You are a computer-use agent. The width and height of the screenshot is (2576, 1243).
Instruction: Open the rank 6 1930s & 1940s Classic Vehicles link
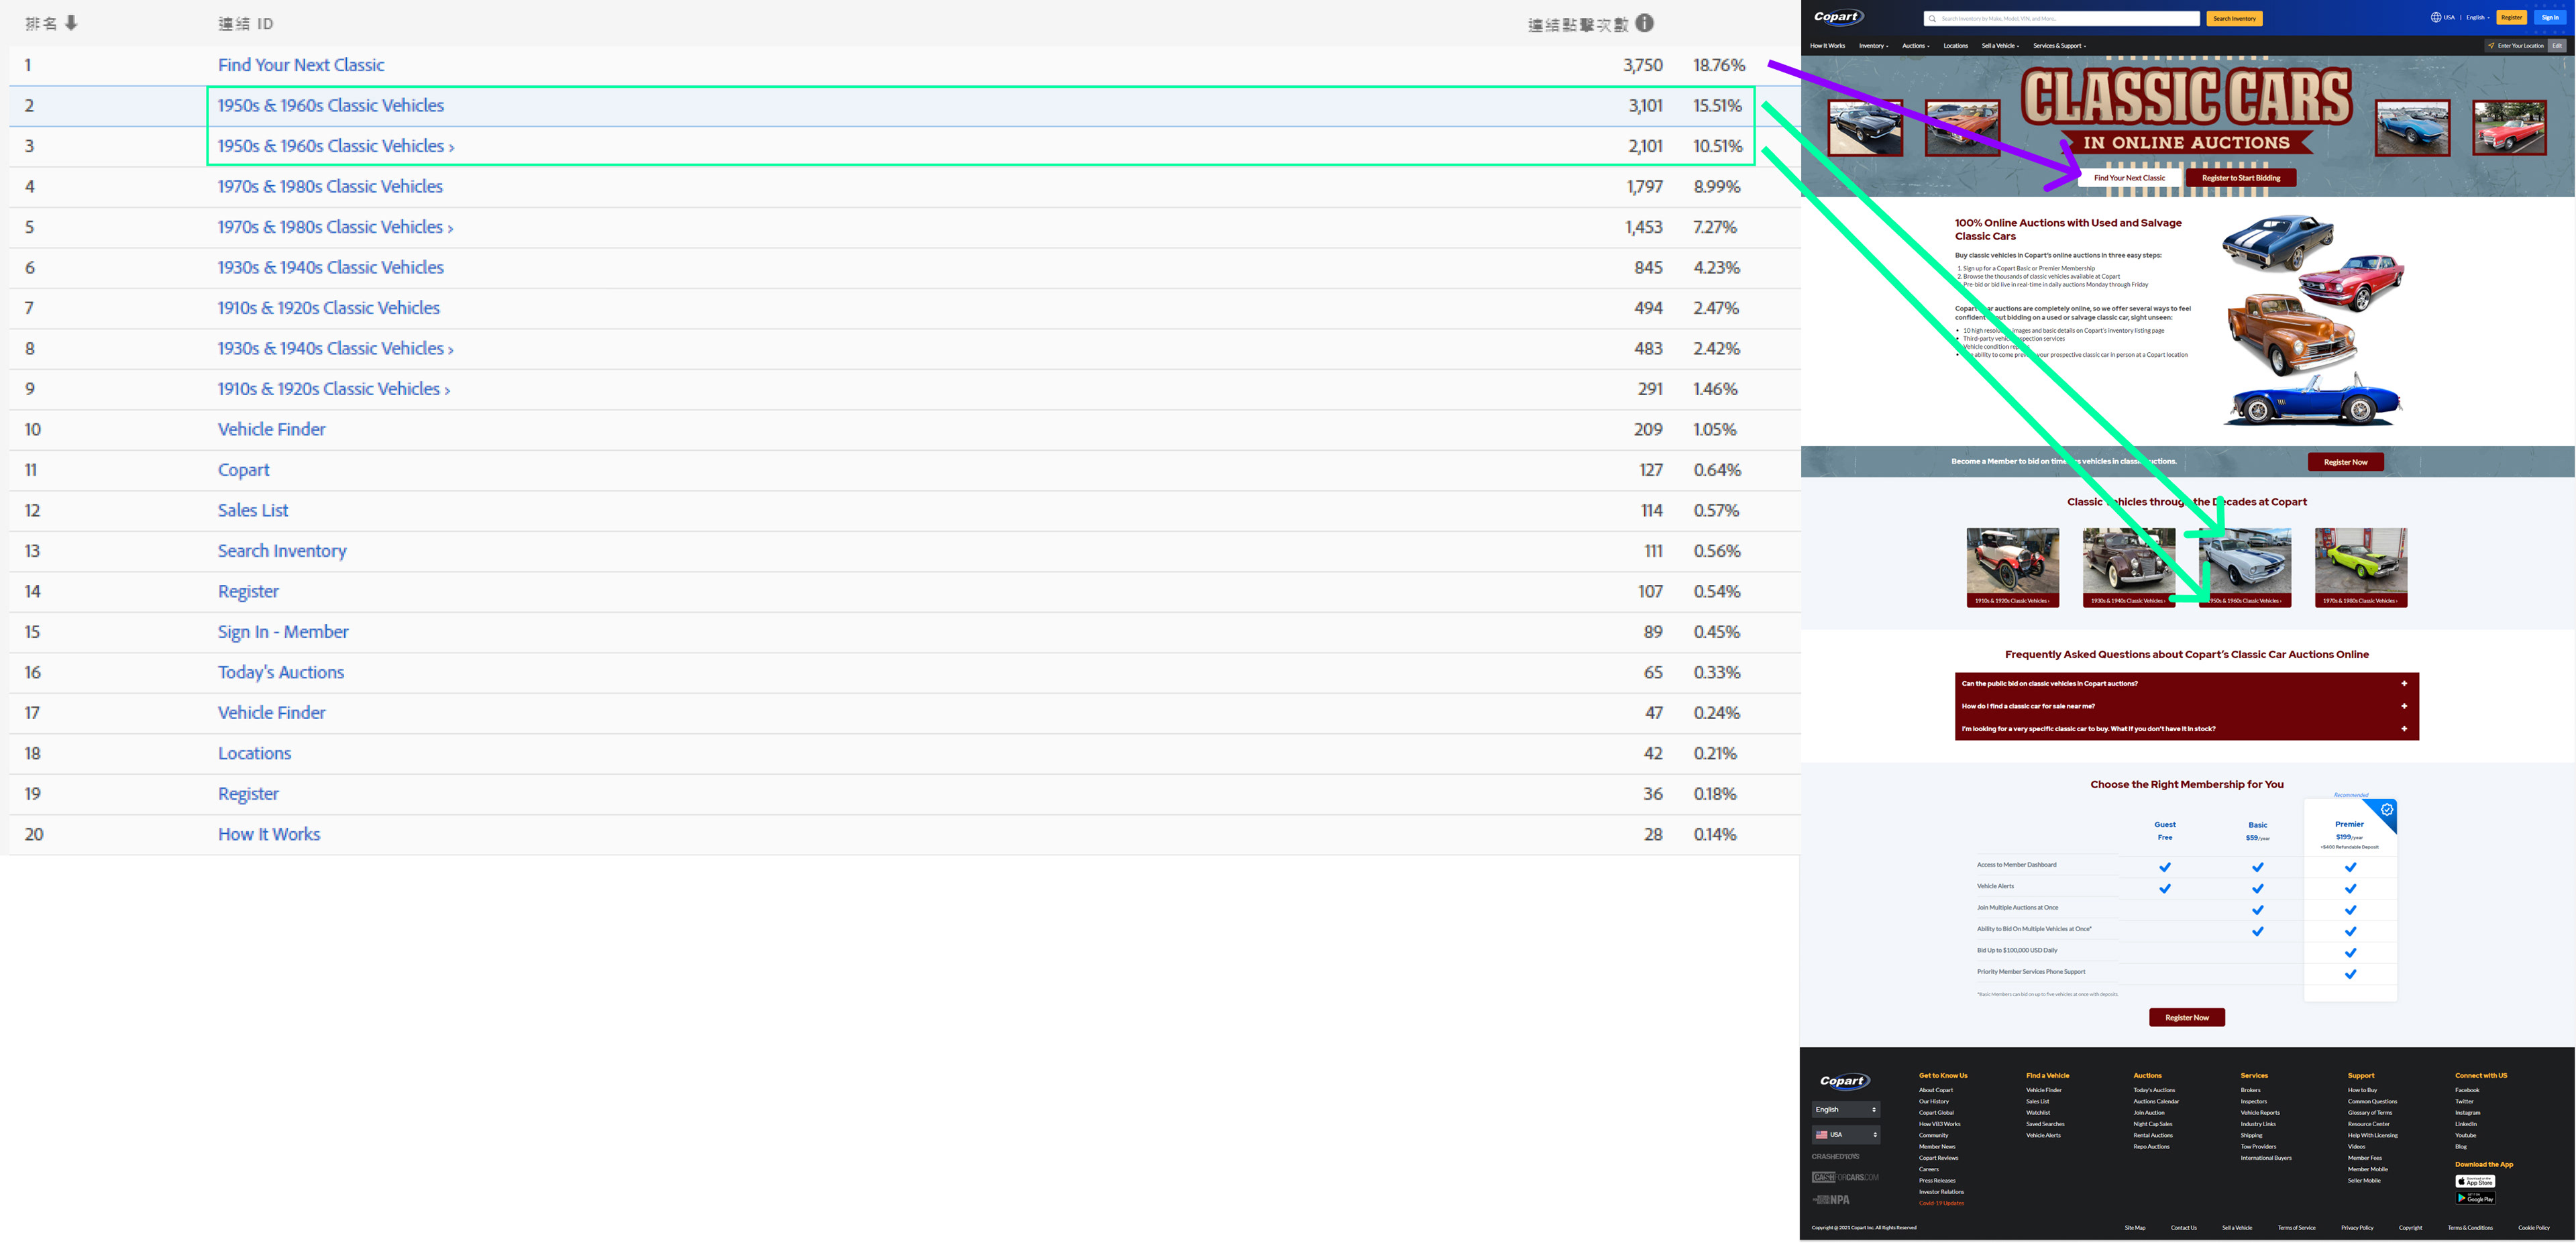point(331,268)
